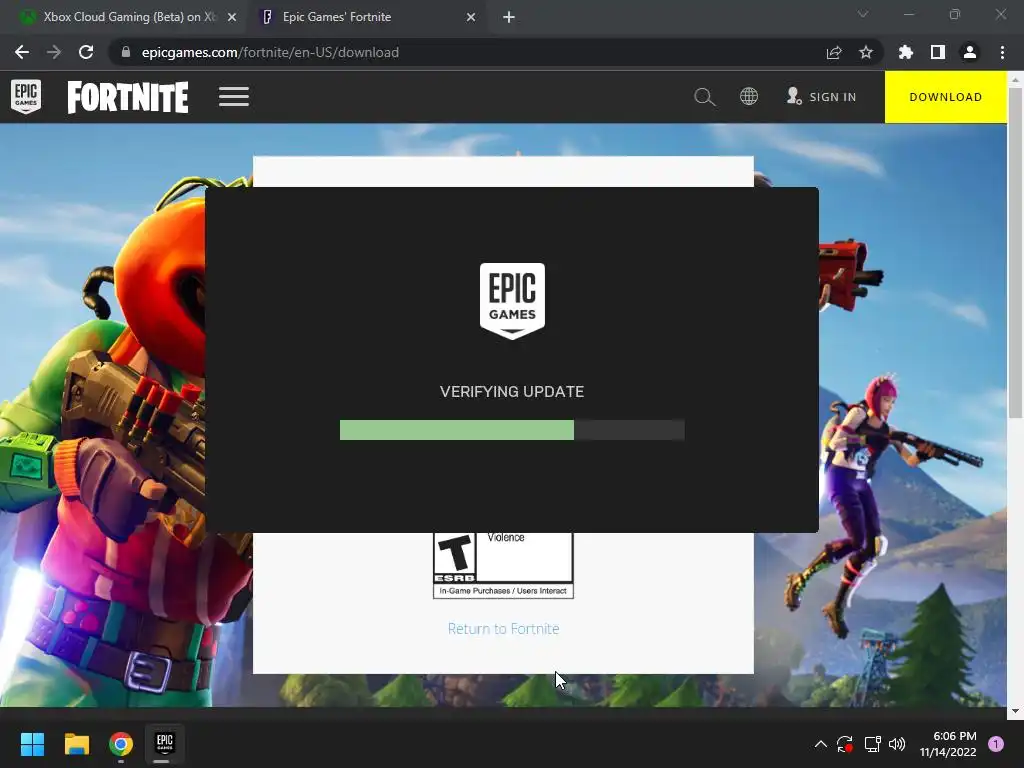View site security lock info

(x=126, y=52)
